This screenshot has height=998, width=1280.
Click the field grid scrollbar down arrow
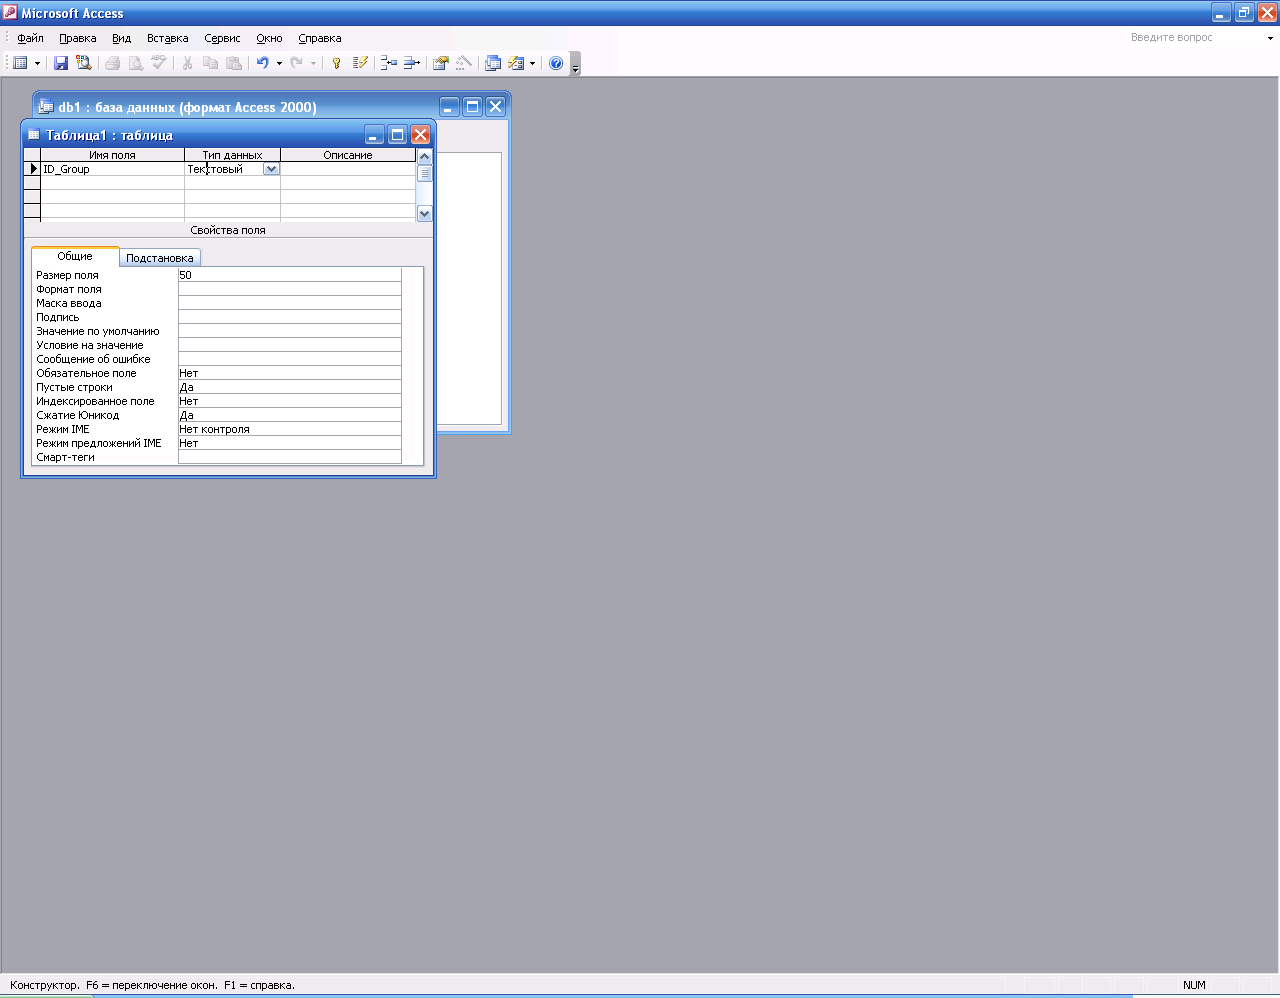pyautogui.click(x=424, y=213)
